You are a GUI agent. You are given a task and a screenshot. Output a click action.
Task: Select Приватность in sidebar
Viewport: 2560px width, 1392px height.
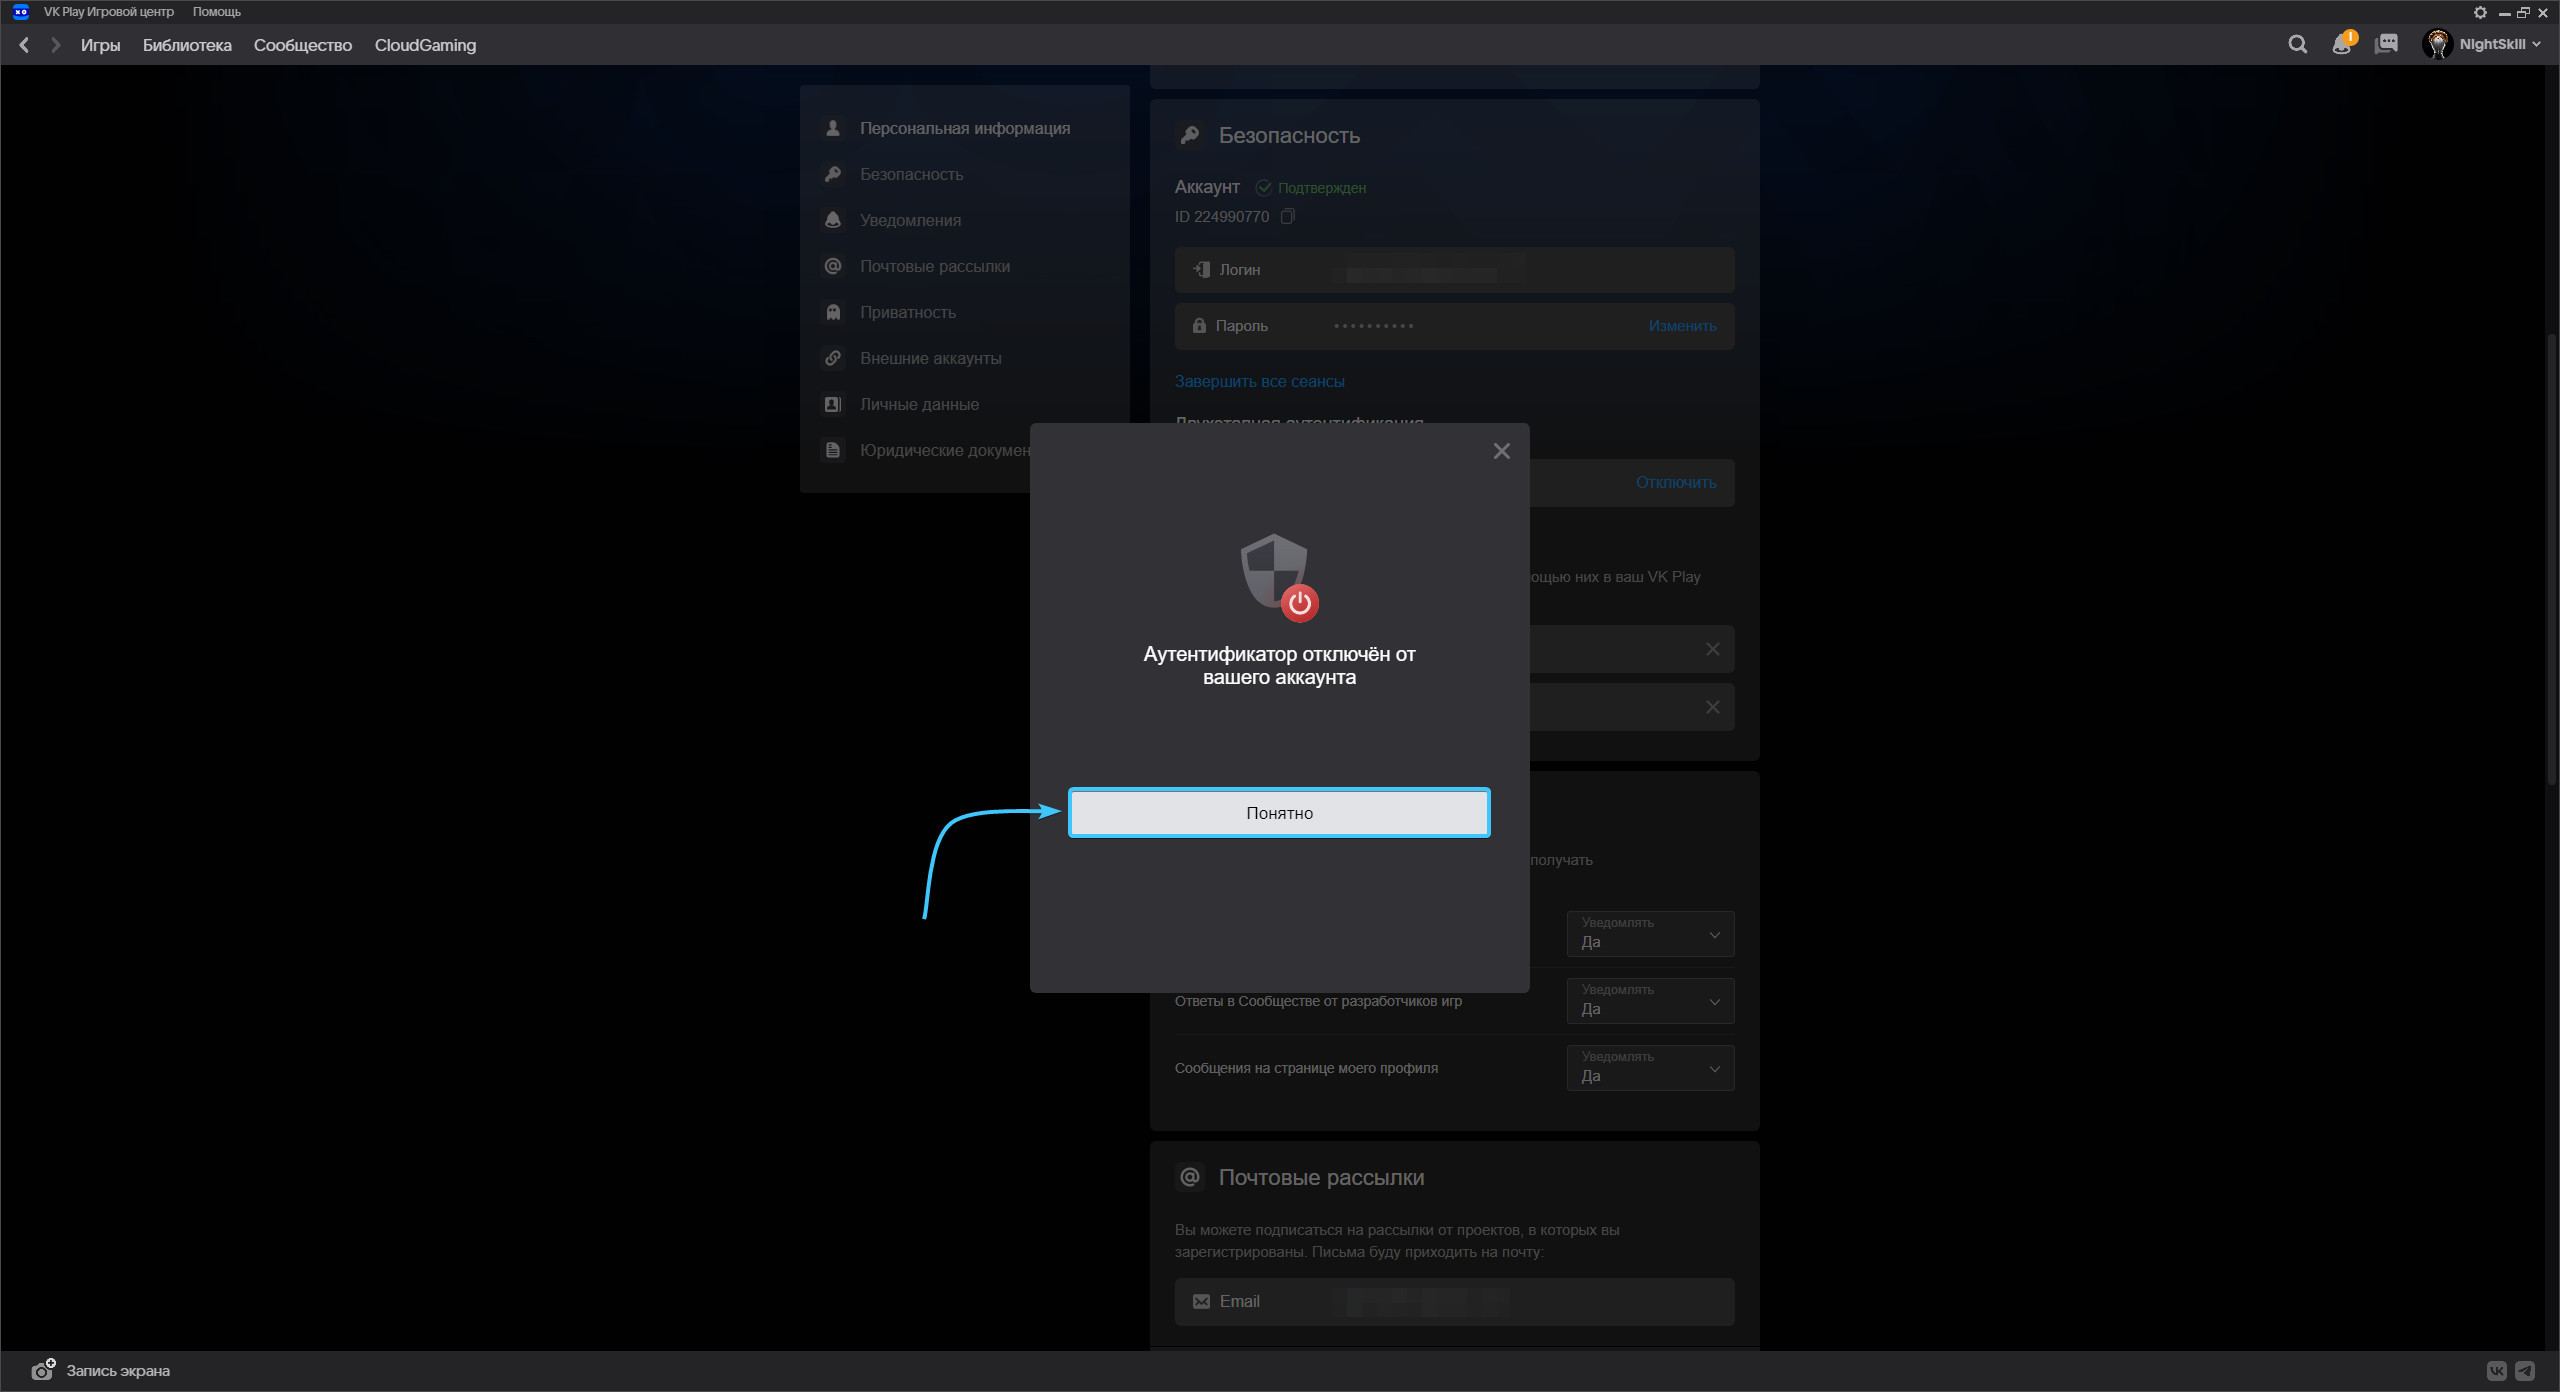908,312
